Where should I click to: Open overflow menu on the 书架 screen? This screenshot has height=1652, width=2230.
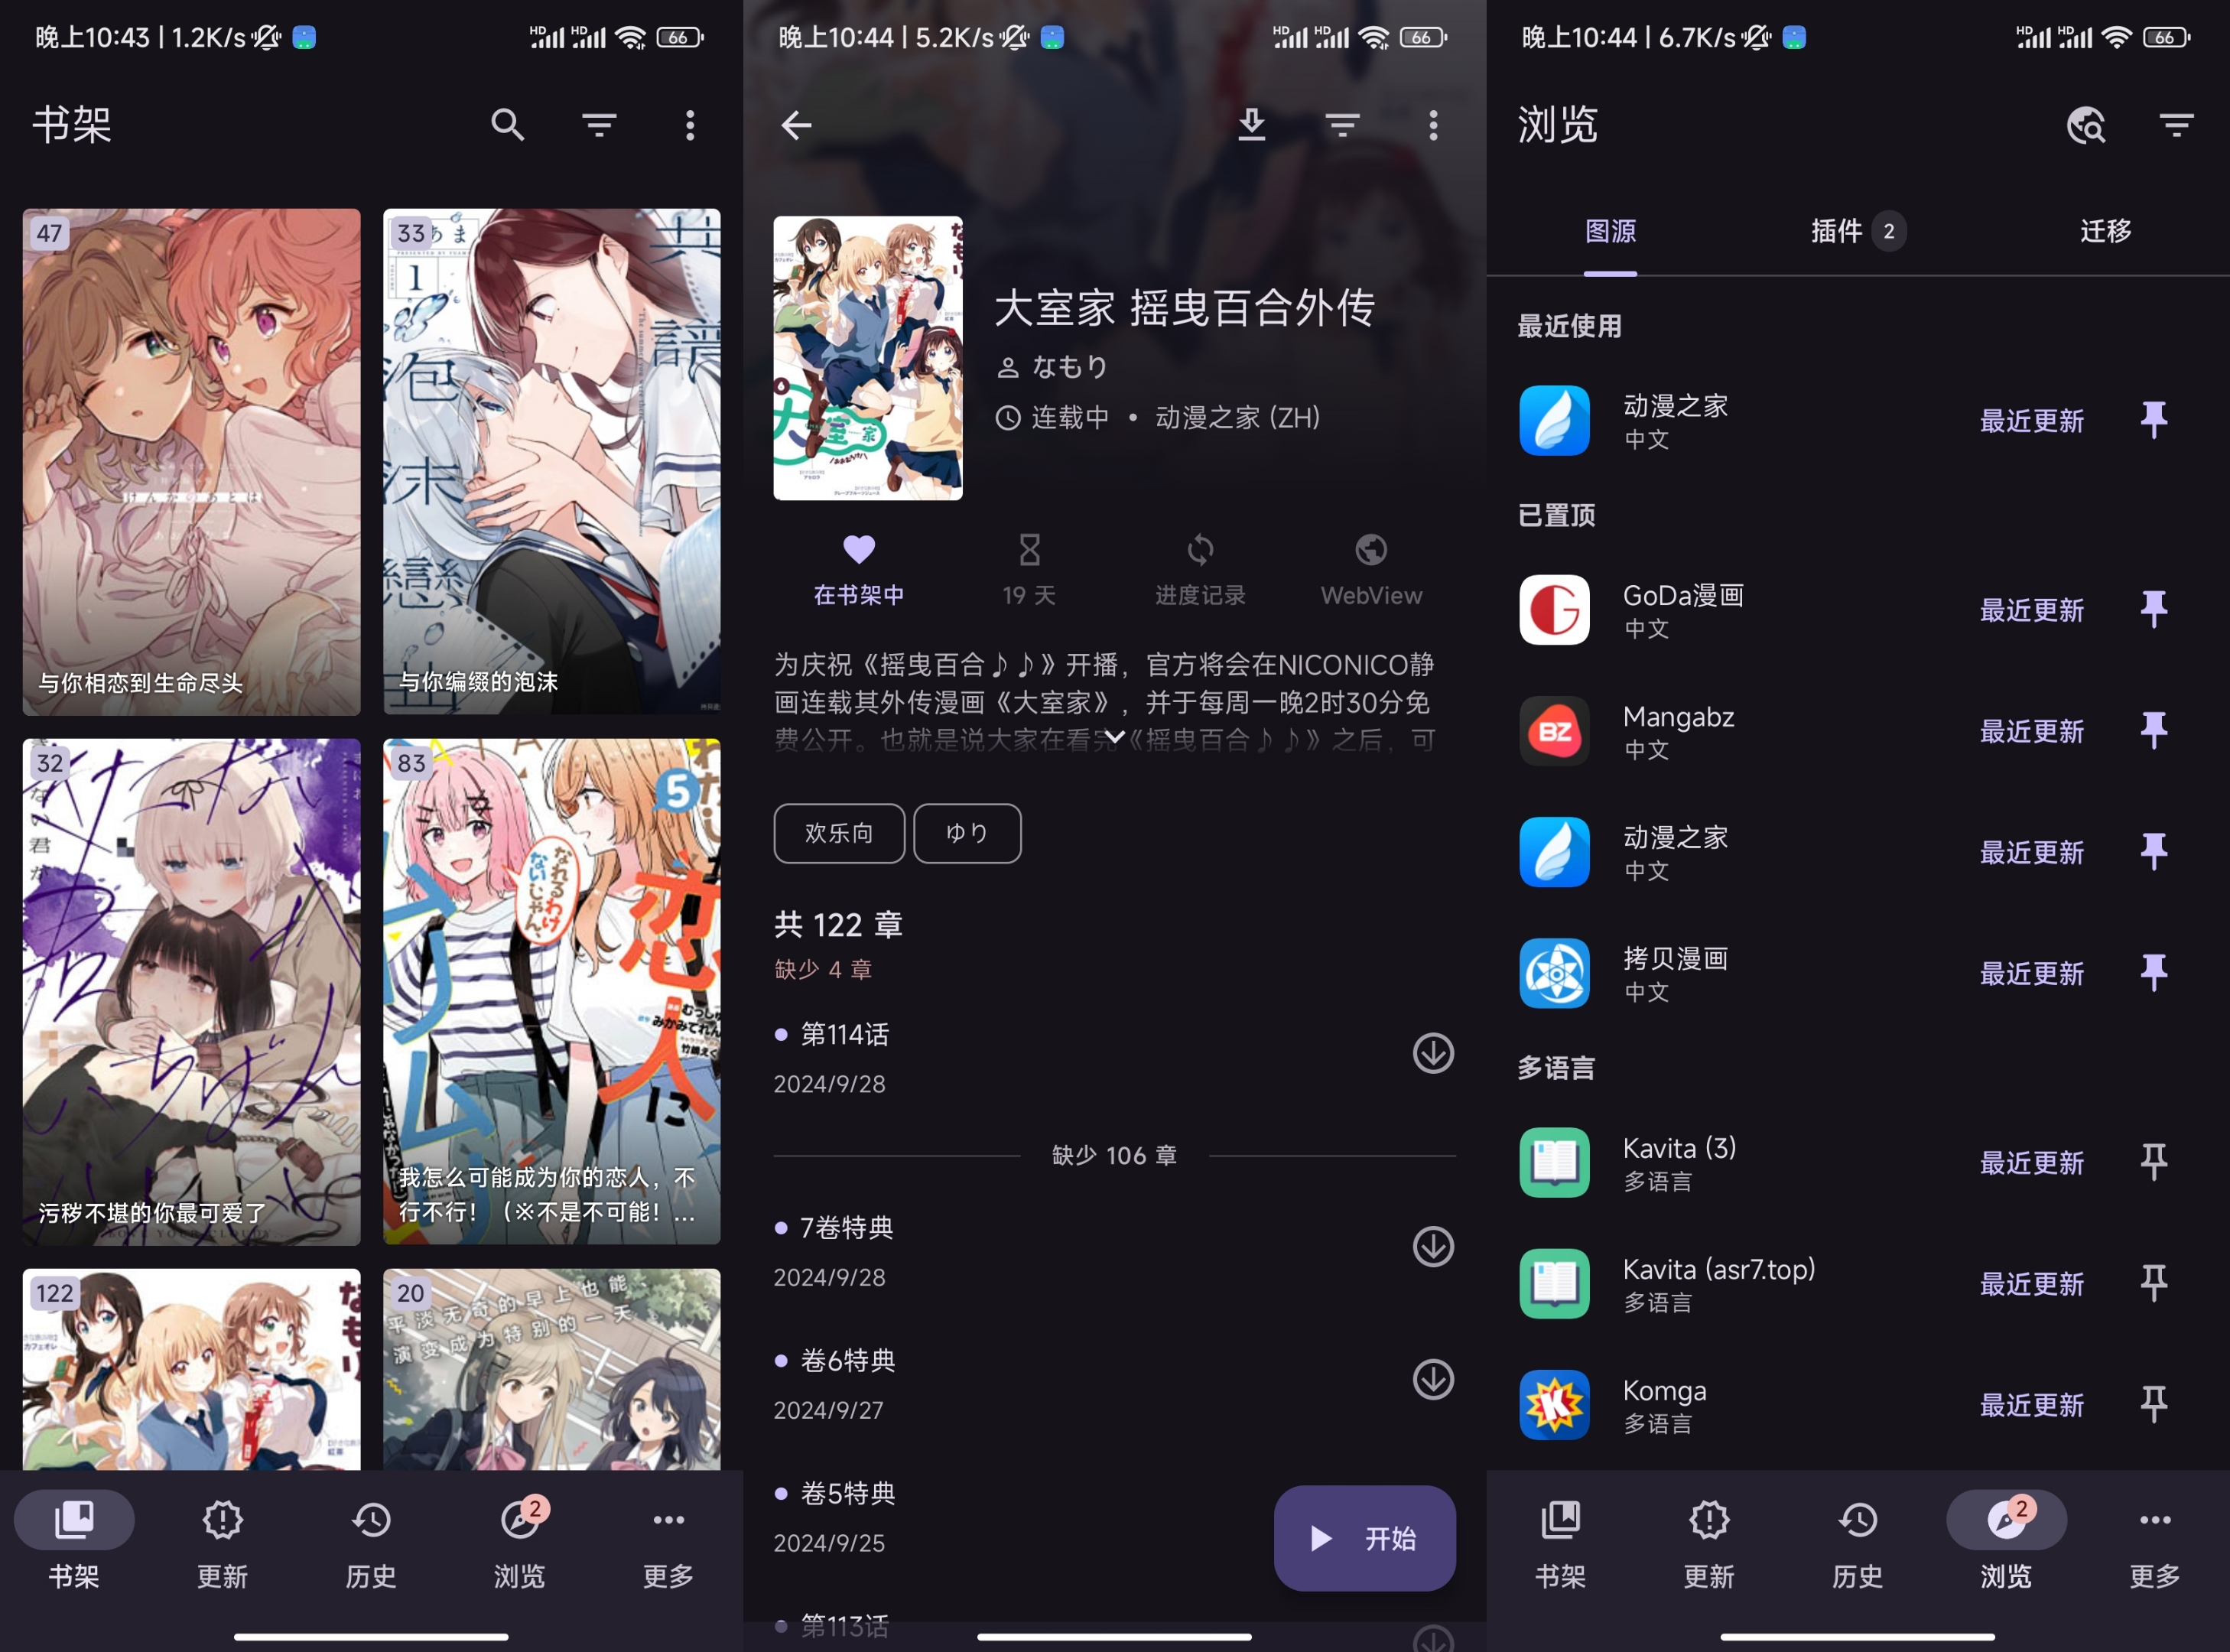click(690, 125)
